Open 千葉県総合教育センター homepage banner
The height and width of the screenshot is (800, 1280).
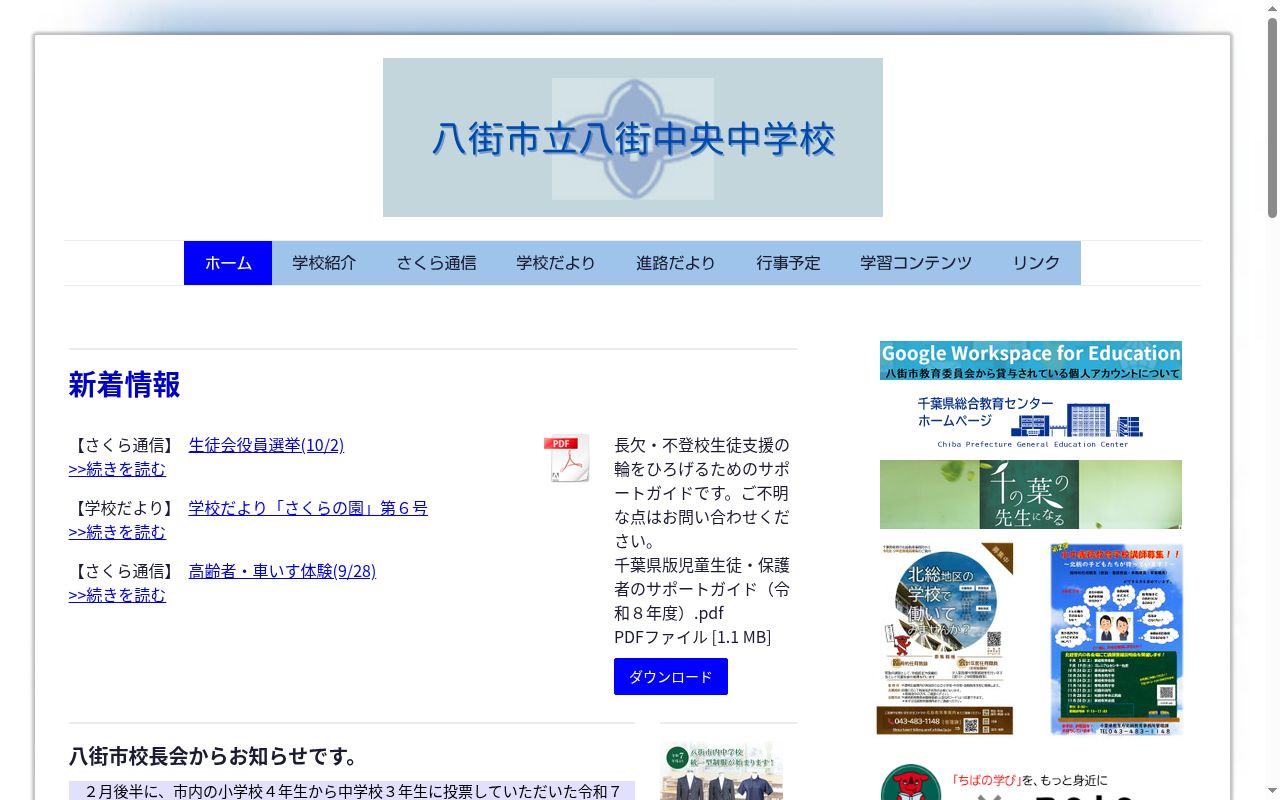[x=1031, y=420]
